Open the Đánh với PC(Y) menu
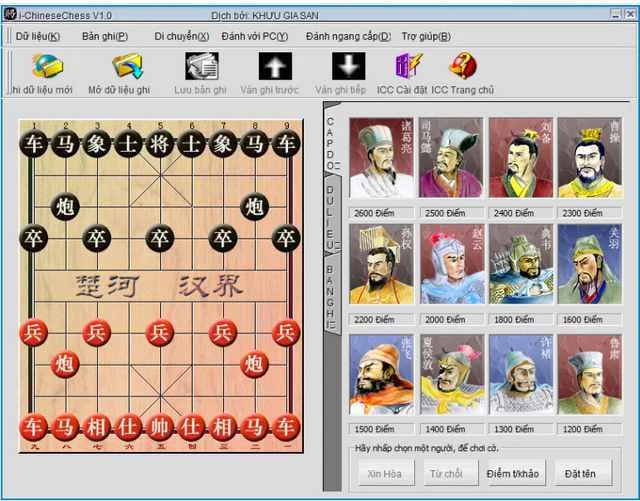The width and height of the screenshot is (640, 501). (x=255, y=36)
